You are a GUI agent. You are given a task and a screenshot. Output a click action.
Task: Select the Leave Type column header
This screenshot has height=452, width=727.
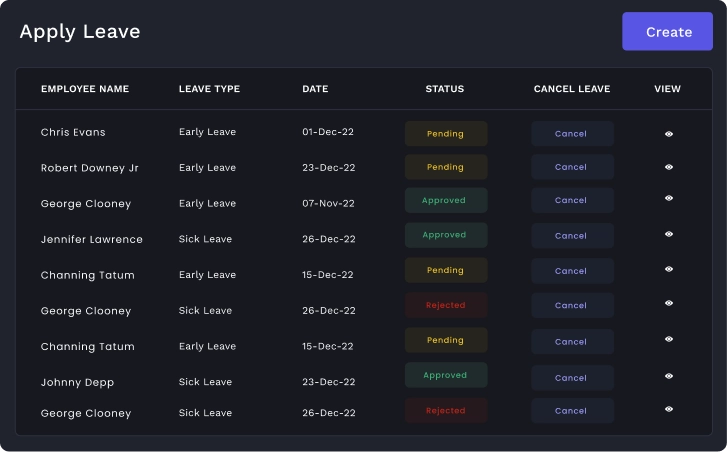209,89
